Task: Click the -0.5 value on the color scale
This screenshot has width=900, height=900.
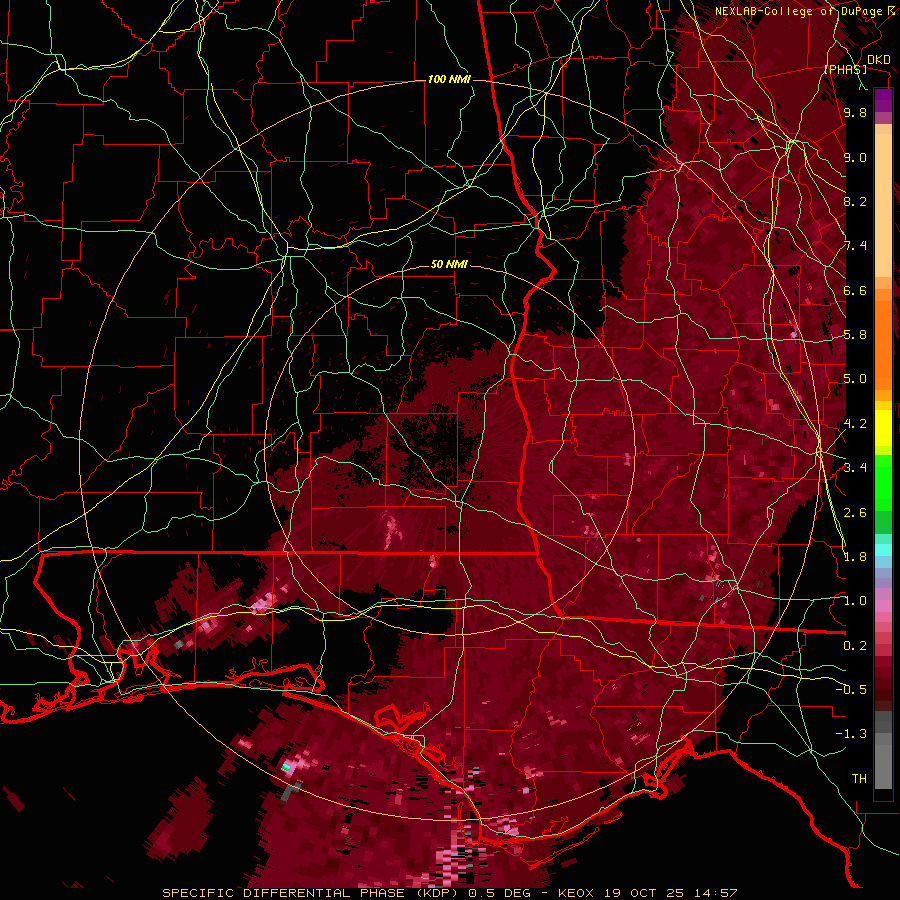Action: point(851,690)
